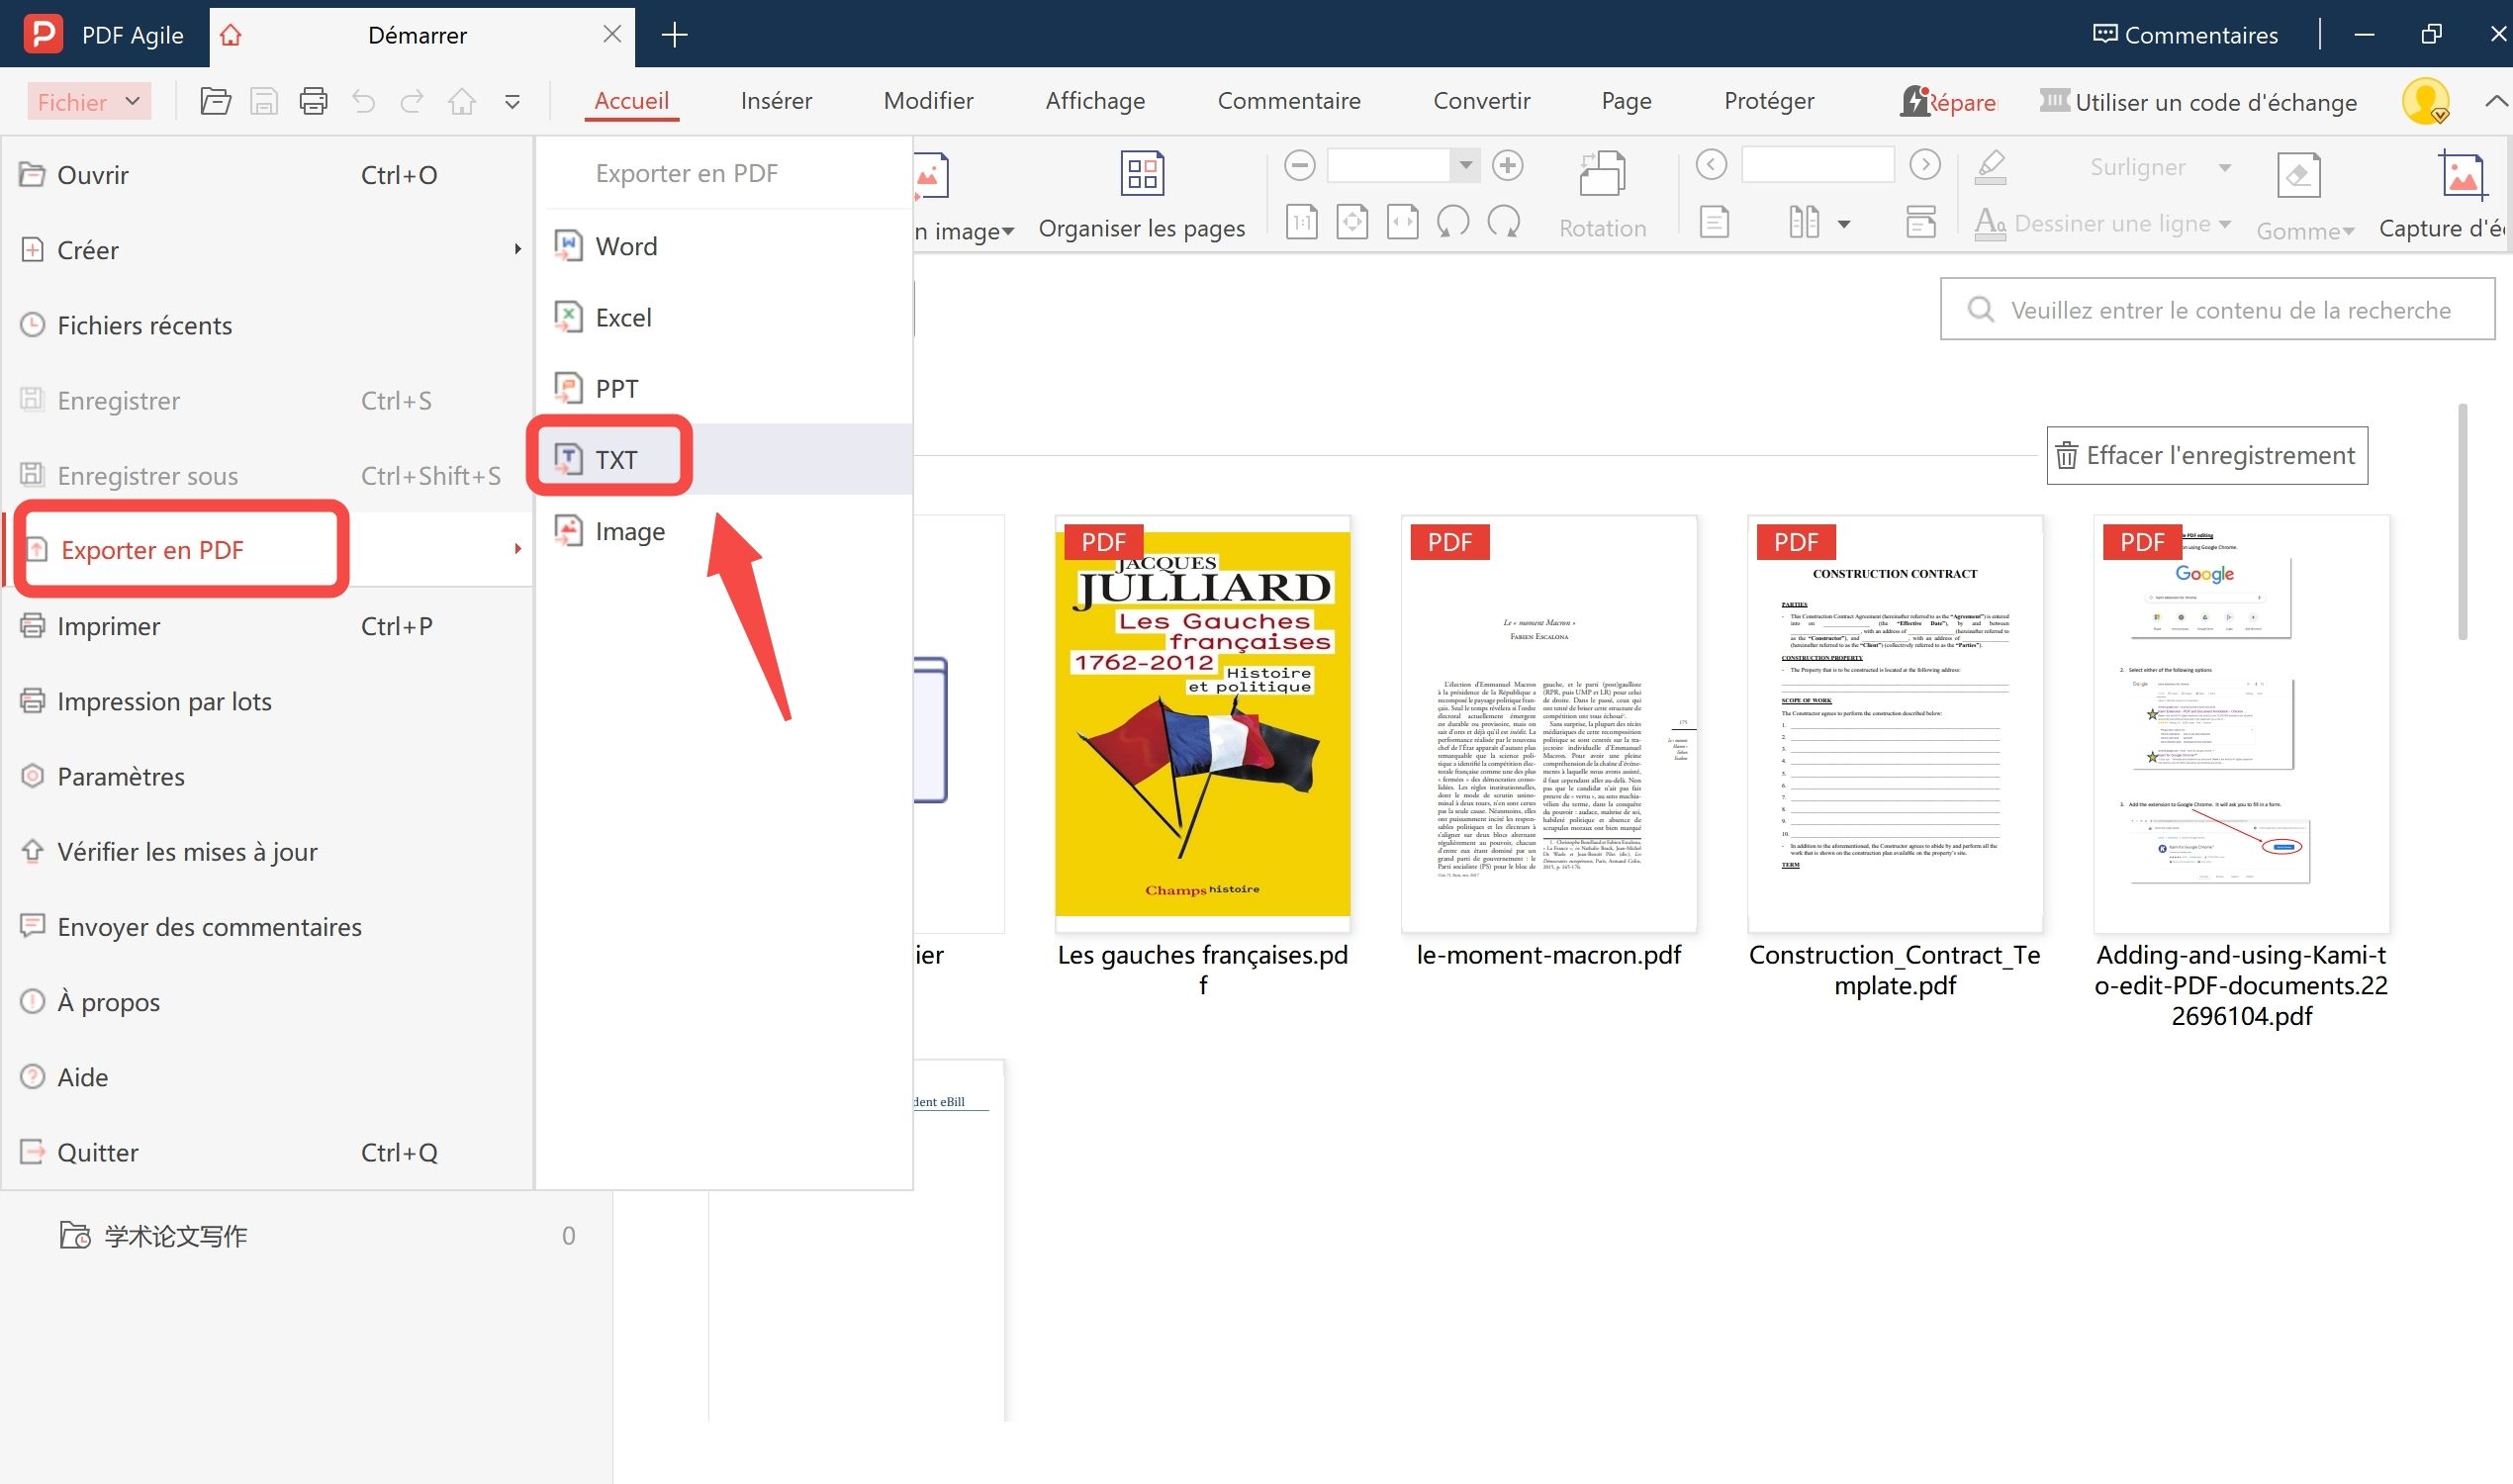
Task: Switch to the Convertir tab
Action: [1481, 101]
